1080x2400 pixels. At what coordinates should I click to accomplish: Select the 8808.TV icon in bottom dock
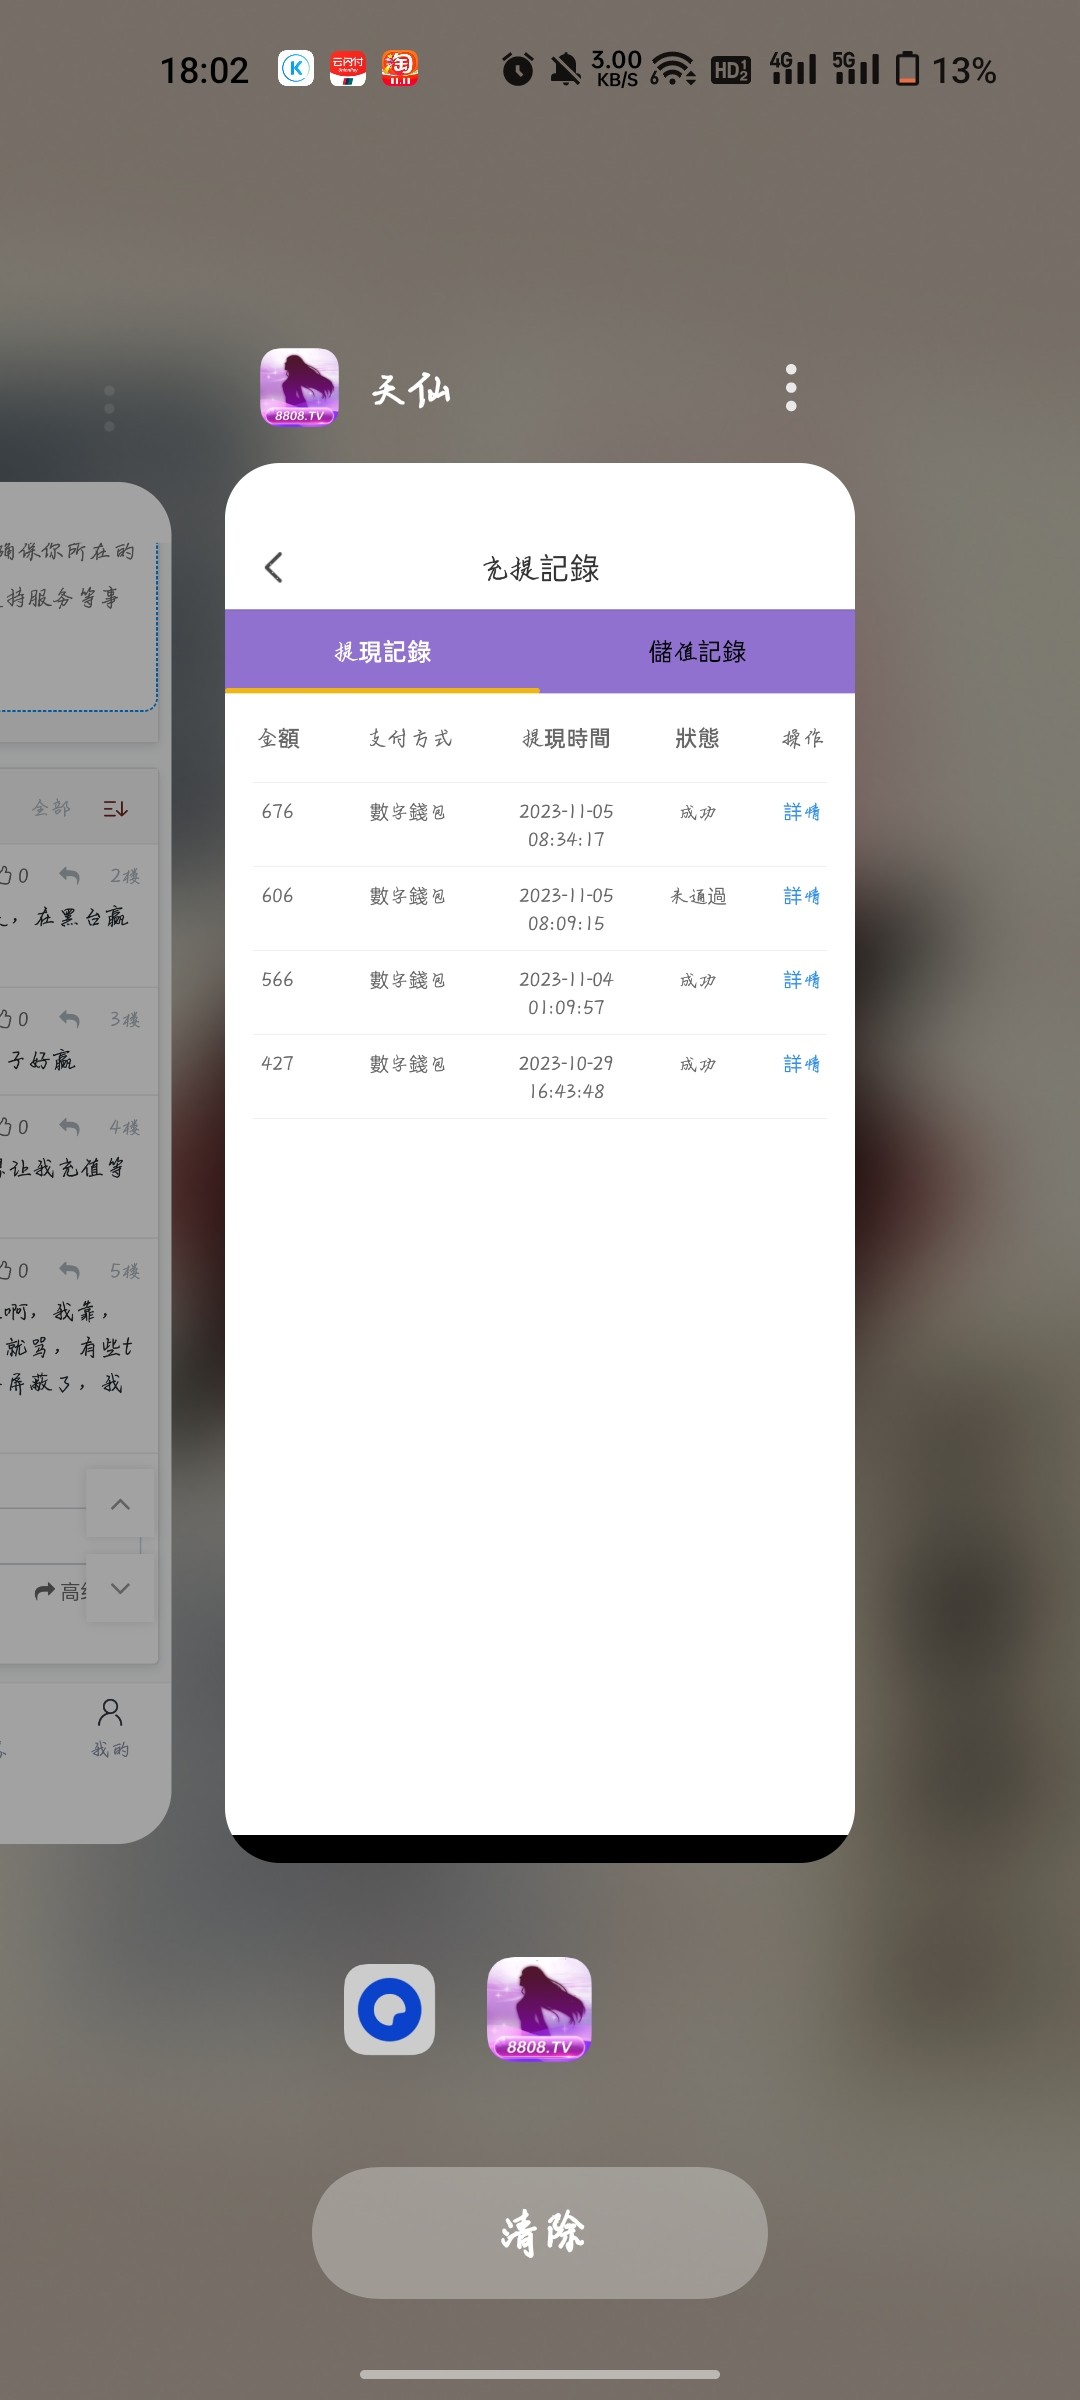[539, 2009]
